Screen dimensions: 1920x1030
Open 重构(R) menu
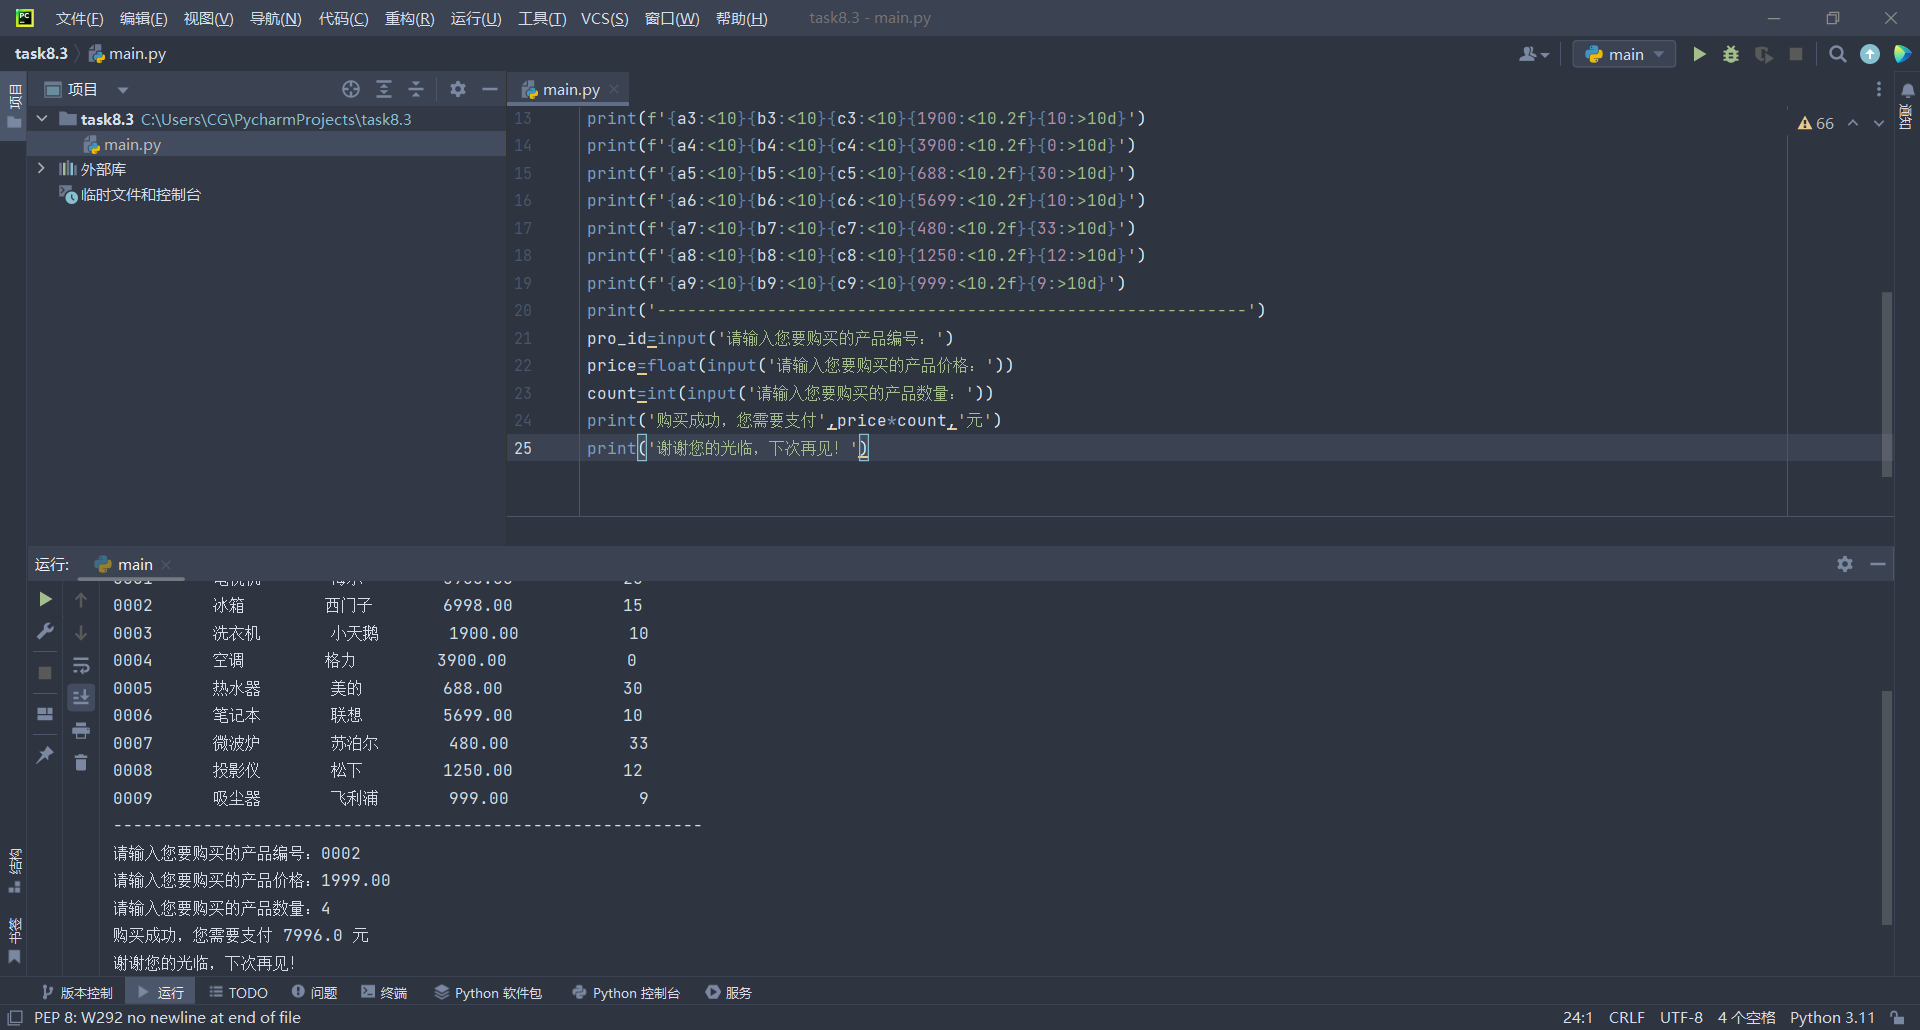(x=409, y=18)
